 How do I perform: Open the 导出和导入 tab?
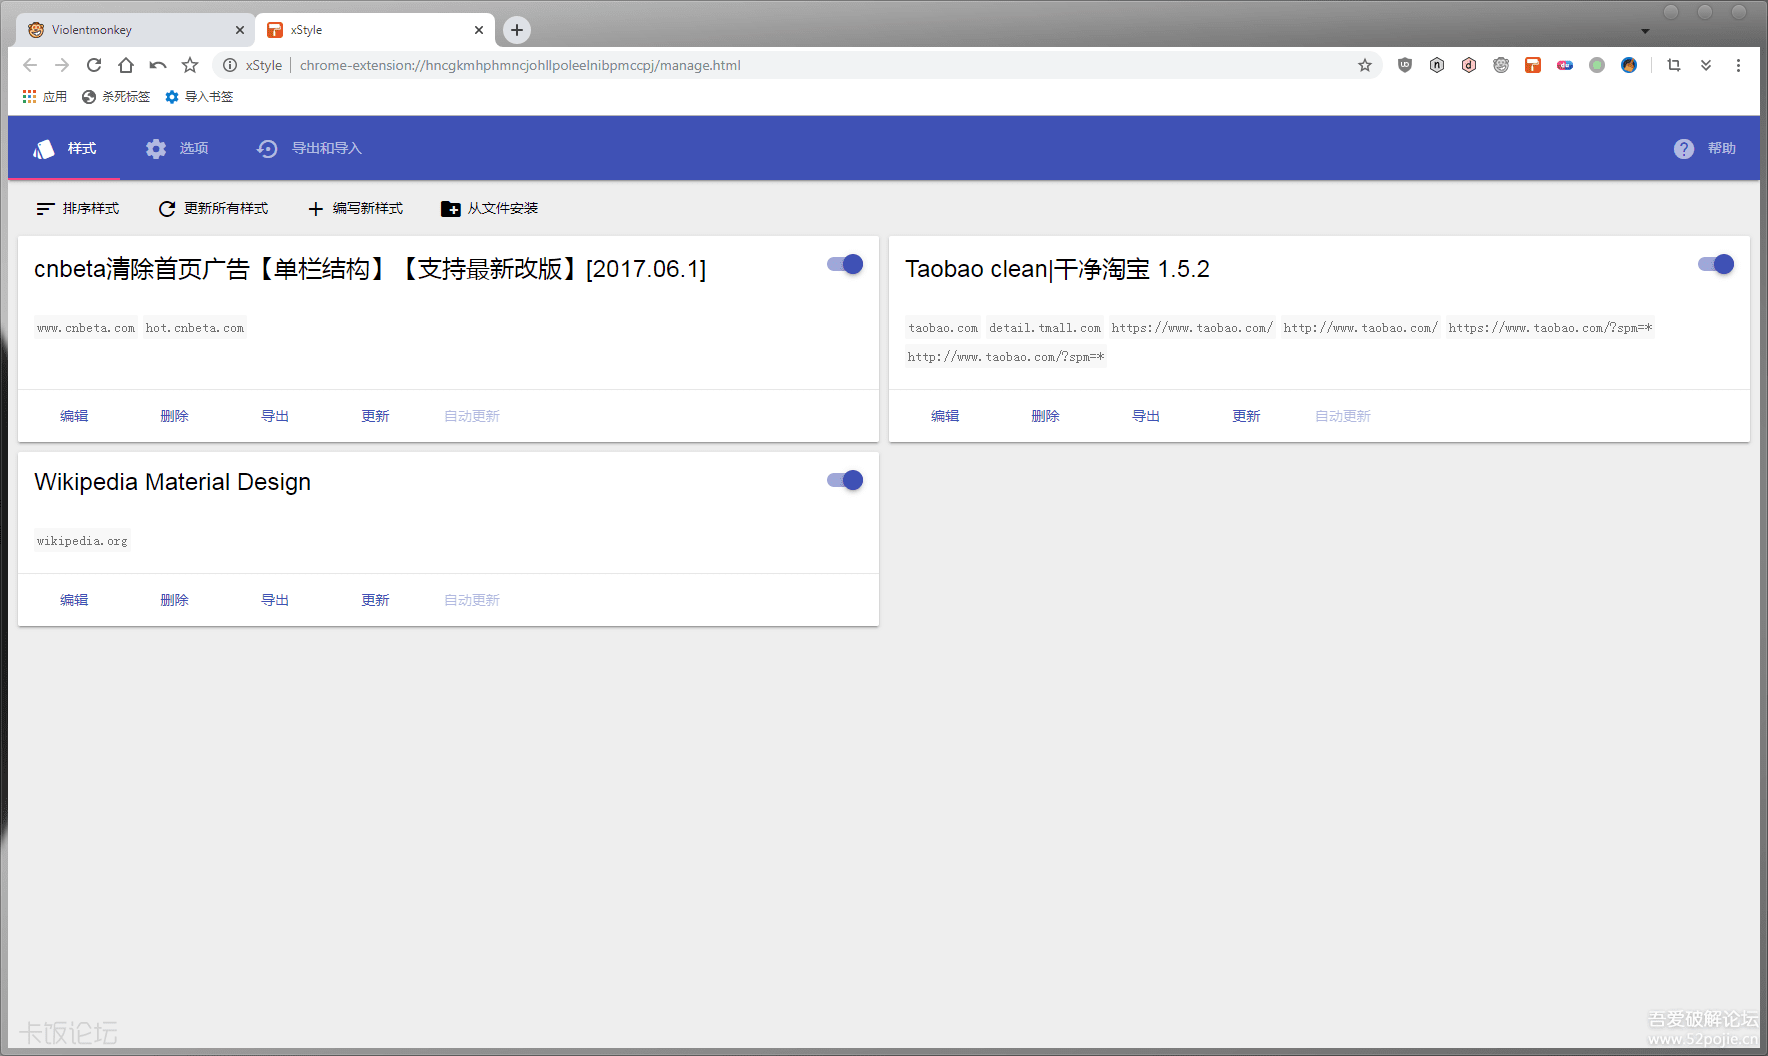pos(309,148)
